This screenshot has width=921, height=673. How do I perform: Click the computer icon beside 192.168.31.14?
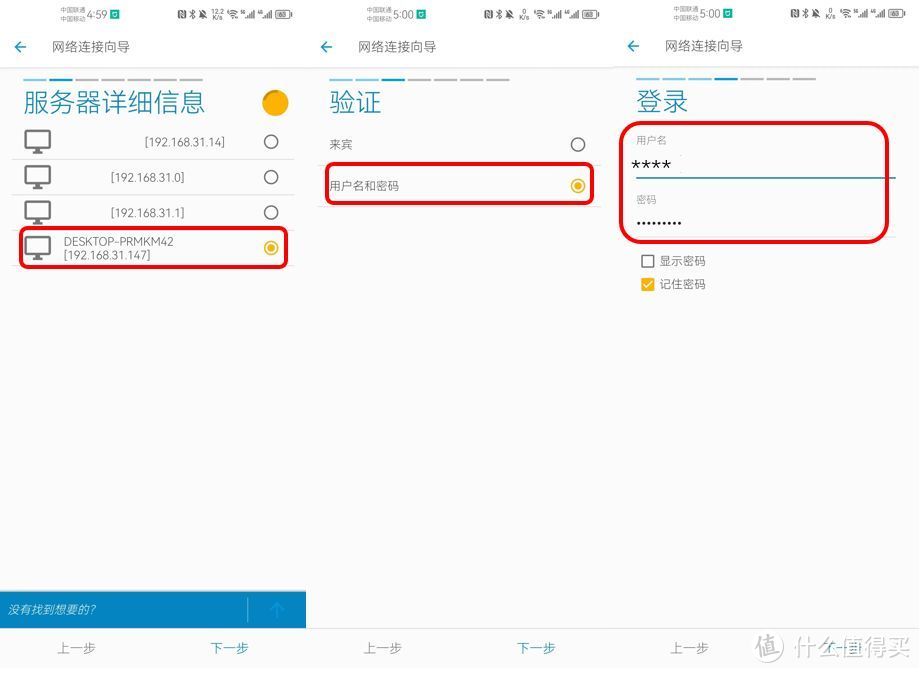(x=37, y=140)
